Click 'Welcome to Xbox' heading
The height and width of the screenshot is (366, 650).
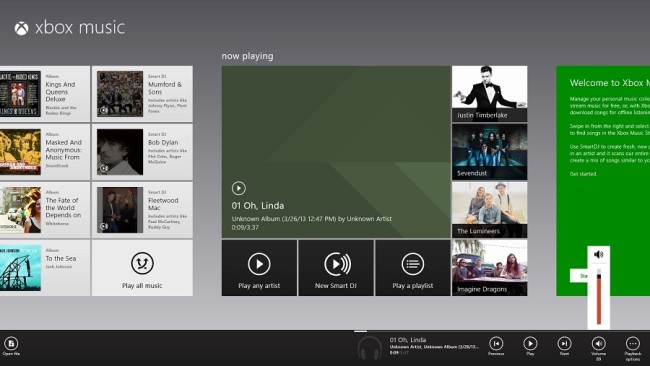[609, 83]
